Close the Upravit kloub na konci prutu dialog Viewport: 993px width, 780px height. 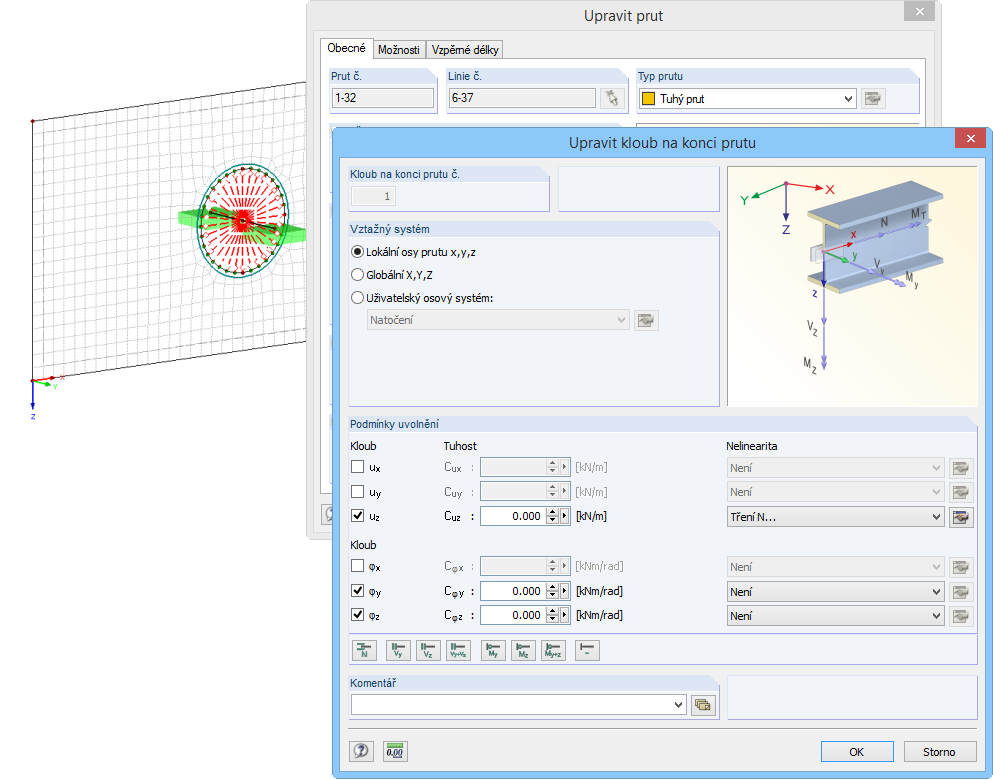pyautogui.click(x=970, y=139)
